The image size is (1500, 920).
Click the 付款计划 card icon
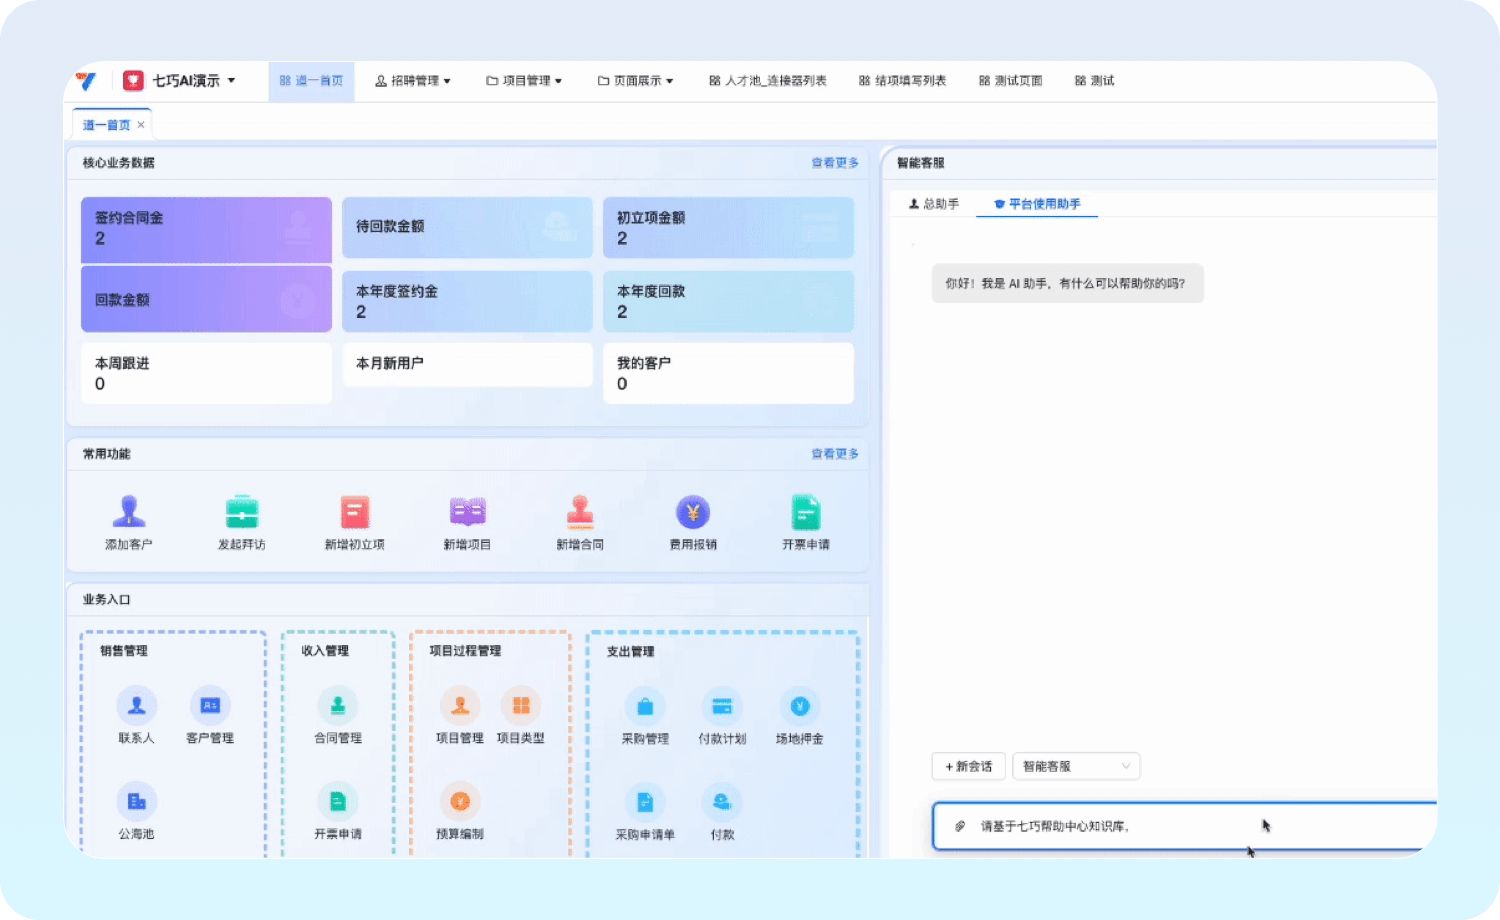(x=722, y=707)
